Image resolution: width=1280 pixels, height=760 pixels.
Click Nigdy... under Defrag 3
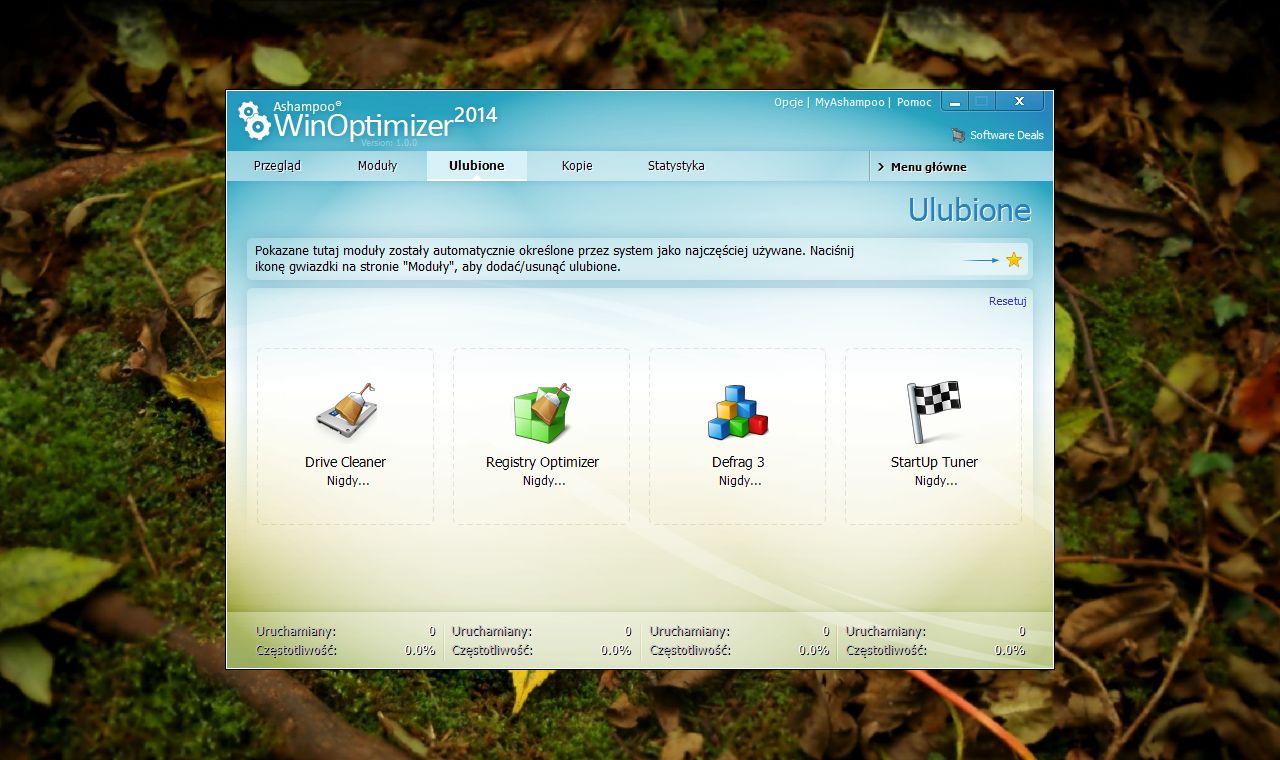740,481
